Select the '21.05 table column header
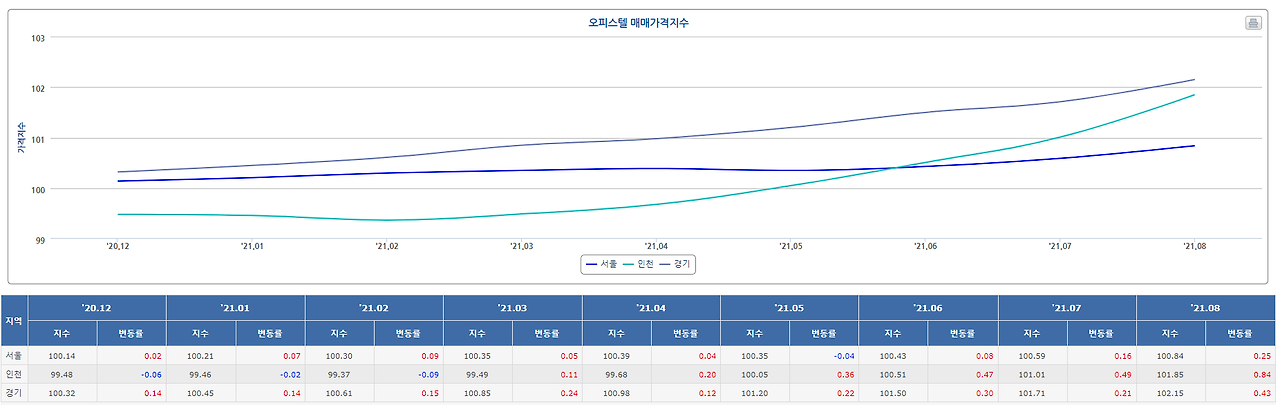 [789, 307]
